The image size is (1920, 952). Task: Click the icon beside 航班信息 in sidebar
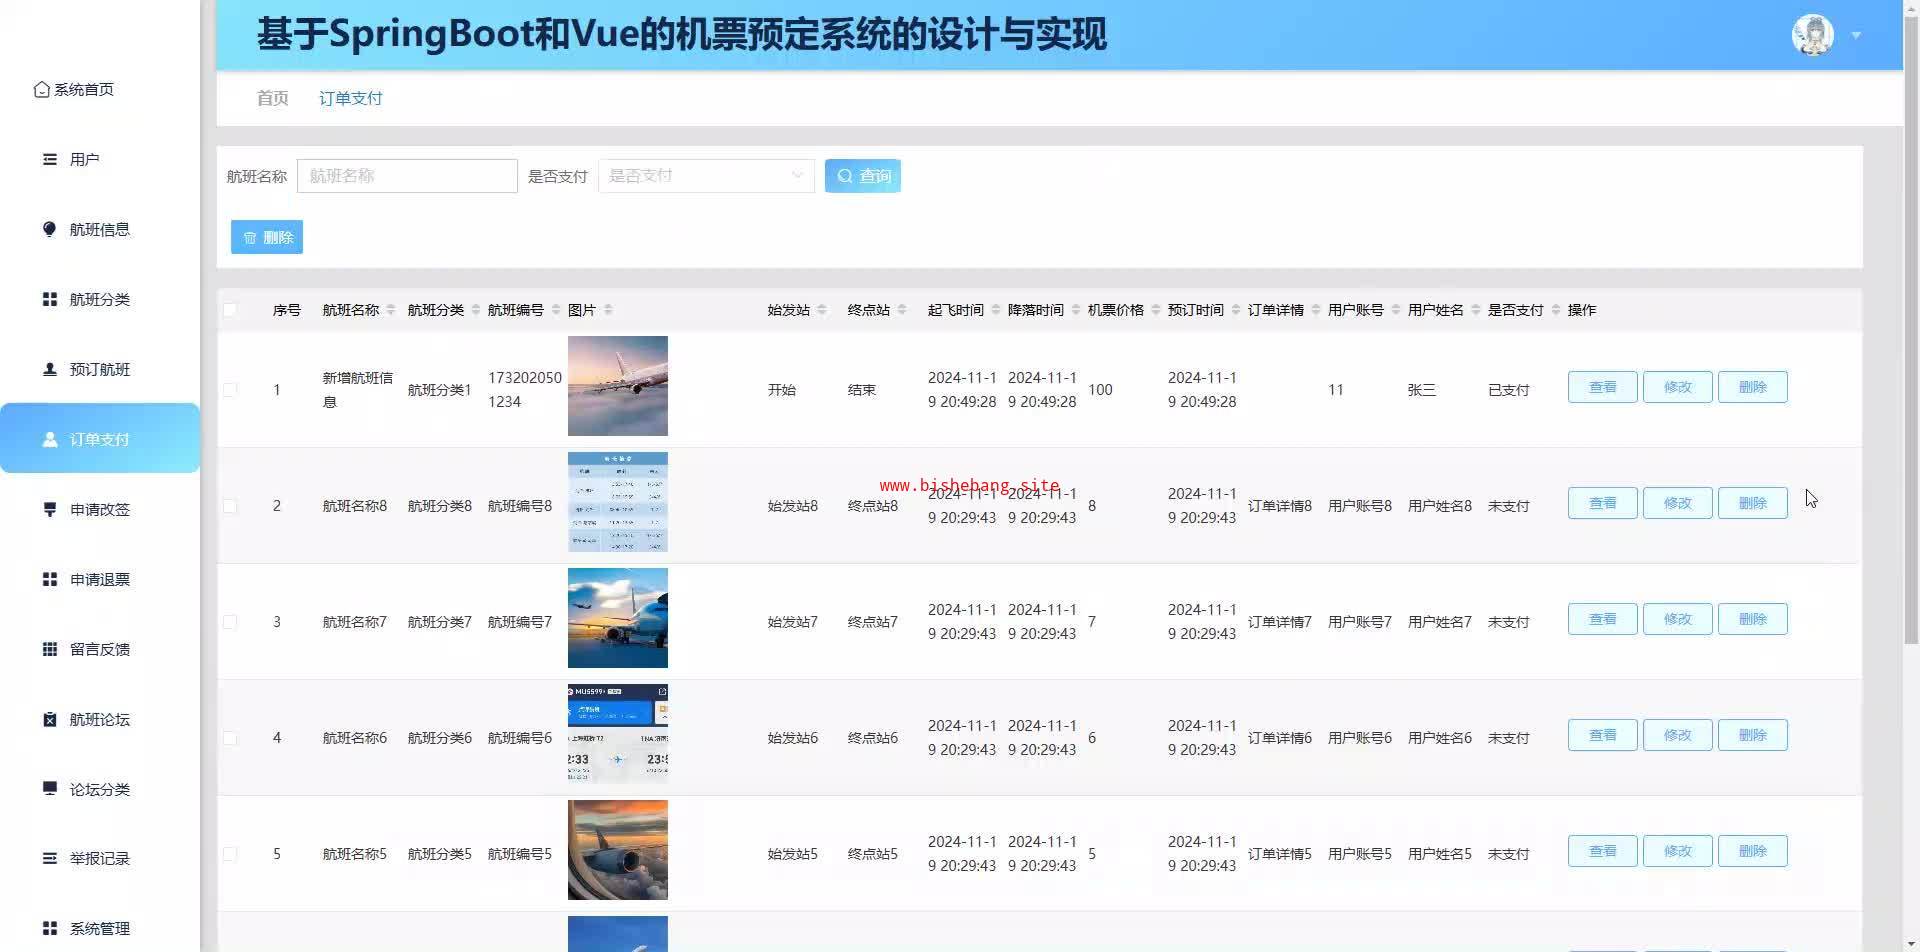(50, 229)
